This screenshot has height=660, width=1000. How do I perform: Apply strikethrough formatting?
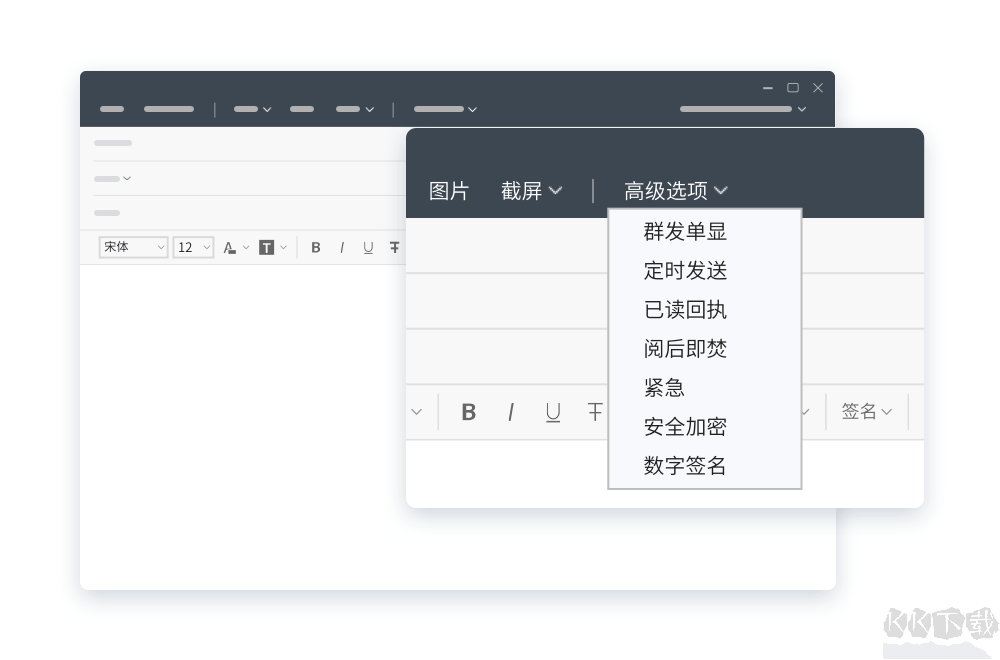pos(394,247)
